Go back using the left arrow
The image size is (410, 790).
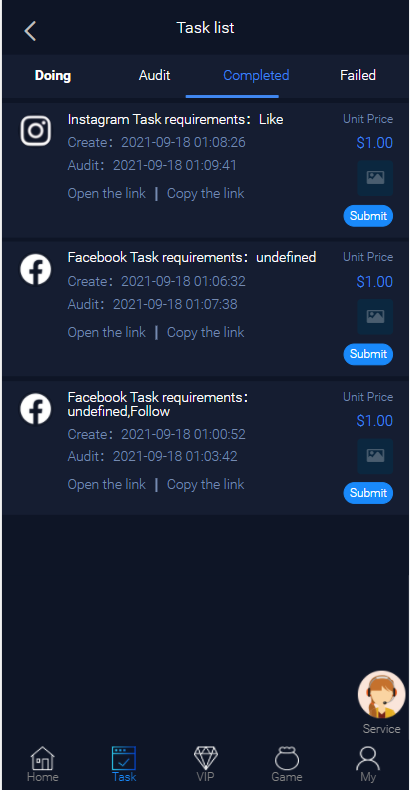click(x=30, y=31)
